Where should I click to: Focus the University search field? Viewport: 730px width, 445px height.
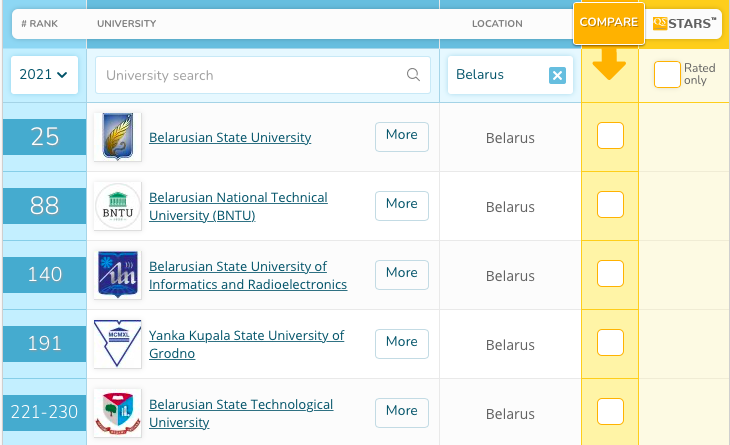click(250, 75)
